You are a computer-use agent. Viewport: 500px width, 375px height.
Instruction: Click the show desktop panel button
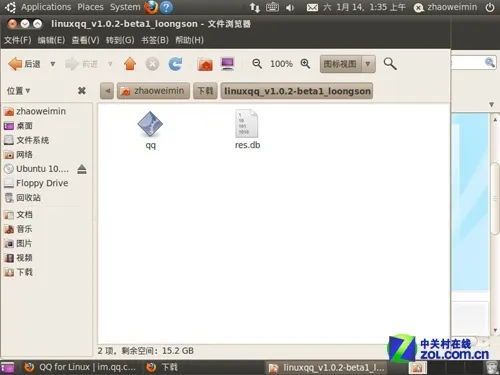coord(7,368)
